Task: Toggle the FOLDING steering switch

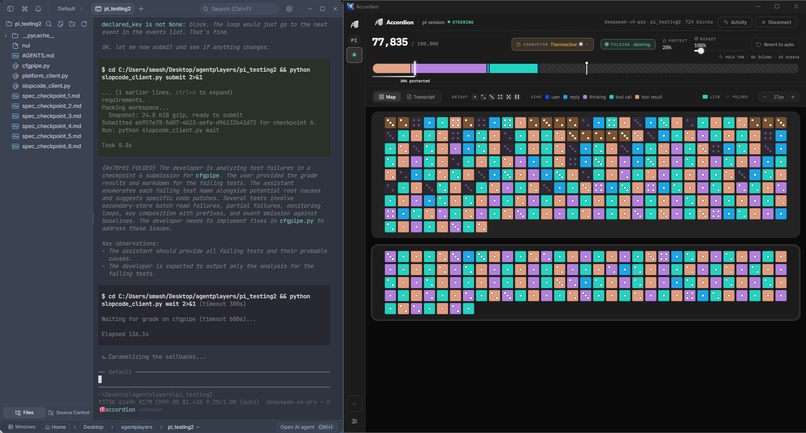Action: pos(628,44)
